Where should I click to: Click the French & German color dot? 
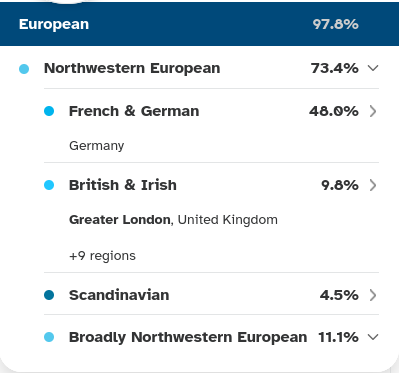click(49, 111)
